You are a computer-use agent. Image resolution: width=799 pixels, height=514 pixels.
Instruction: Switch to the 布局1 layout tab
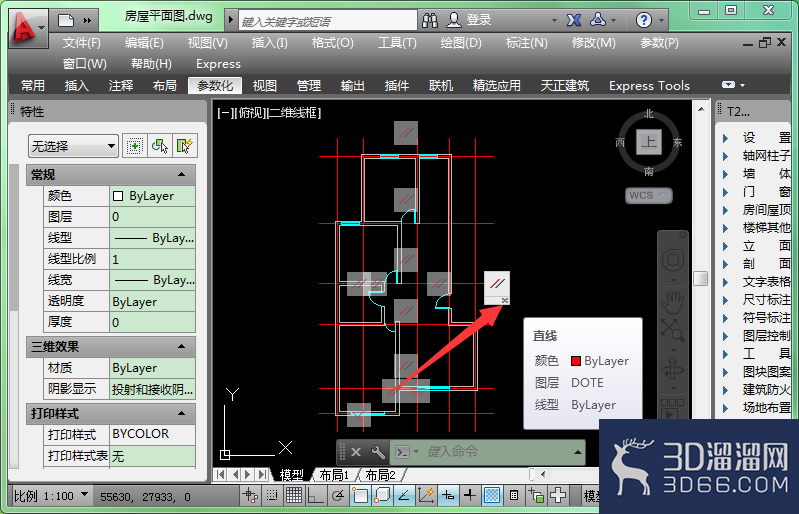pos(334,475)
